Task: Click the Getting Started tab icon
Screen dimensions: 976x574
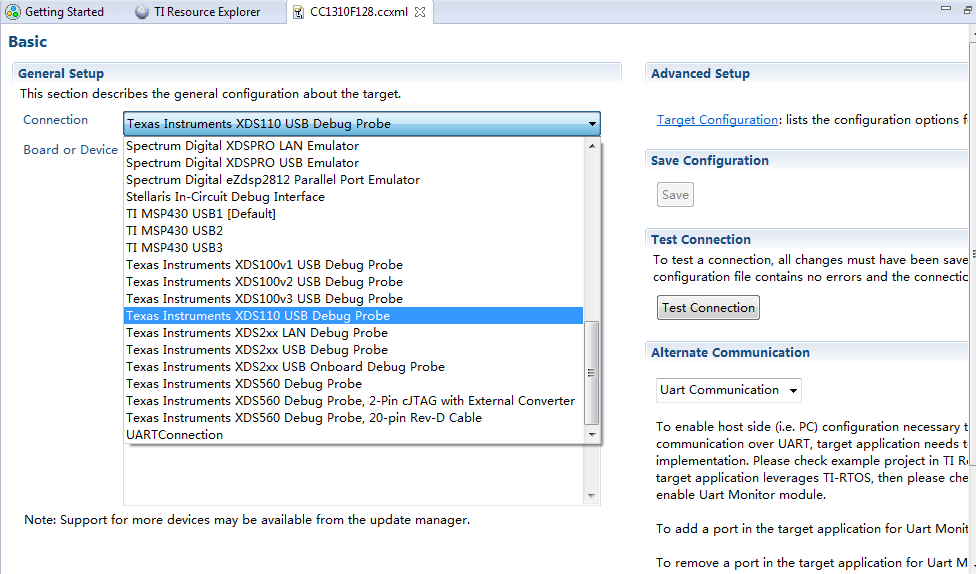Action: point(13,12)
